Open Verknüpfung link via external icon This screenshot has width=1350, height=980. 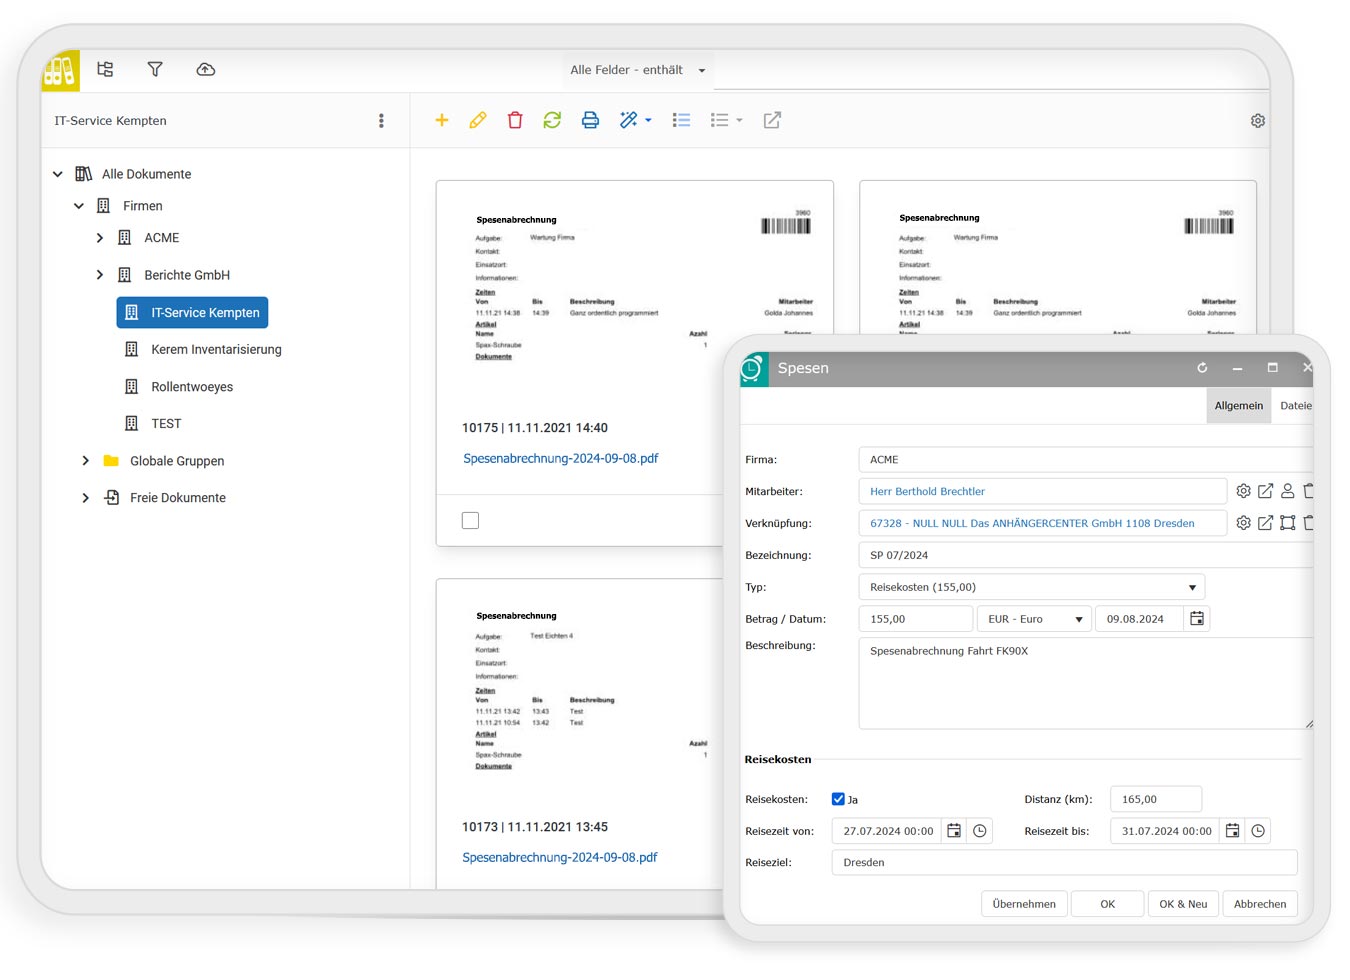[x=1265, y=523]
